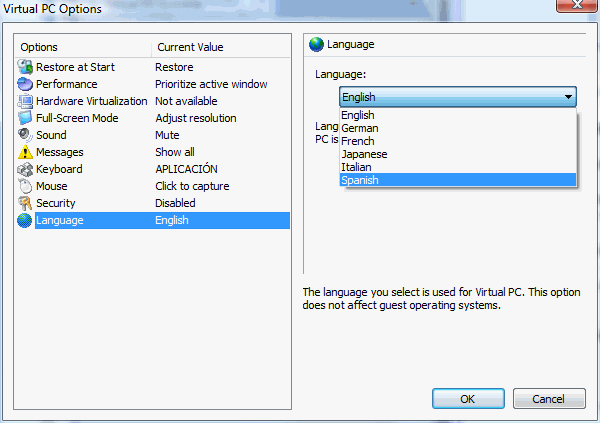600x423 pixels.
Task: Click the Mouse option icon
Action: [25, 186]
